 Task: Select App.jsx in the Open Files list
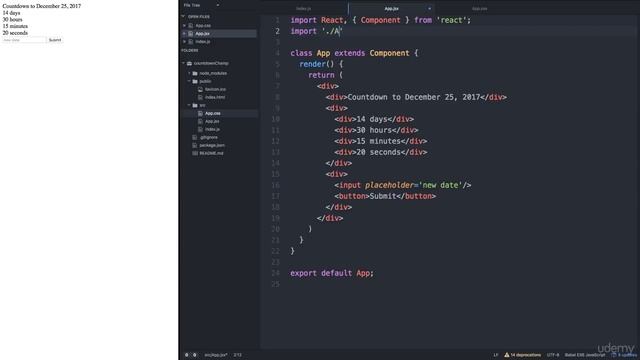click(x=202, y=33)
